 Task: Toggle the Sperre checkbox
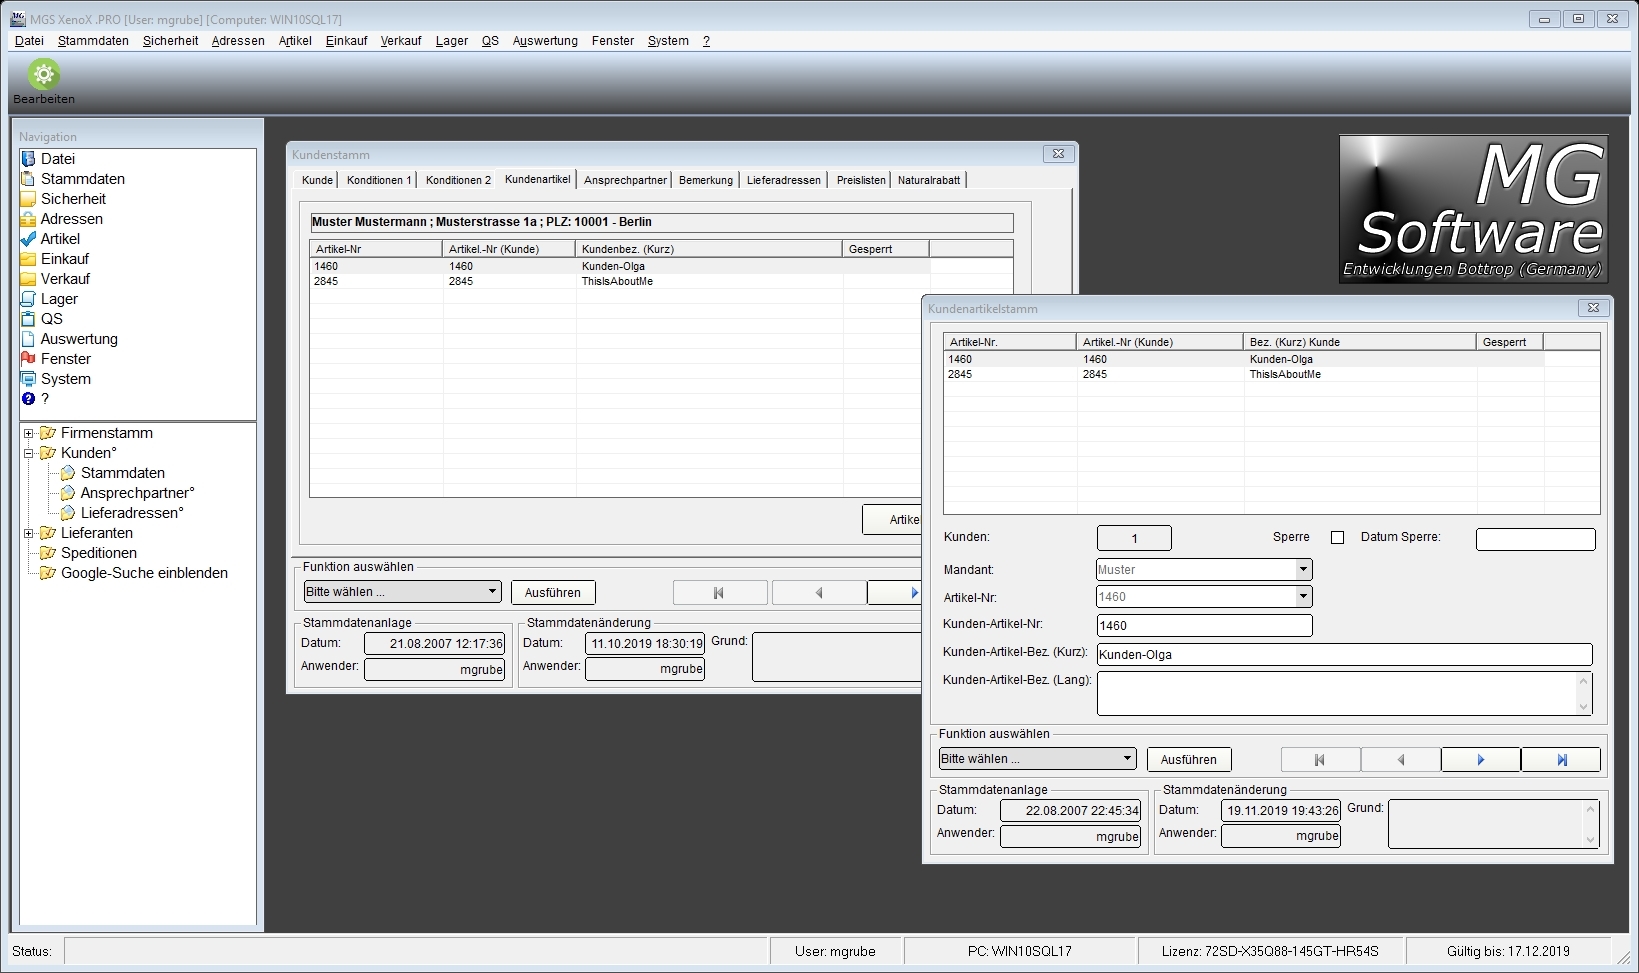click(1337, 538)
